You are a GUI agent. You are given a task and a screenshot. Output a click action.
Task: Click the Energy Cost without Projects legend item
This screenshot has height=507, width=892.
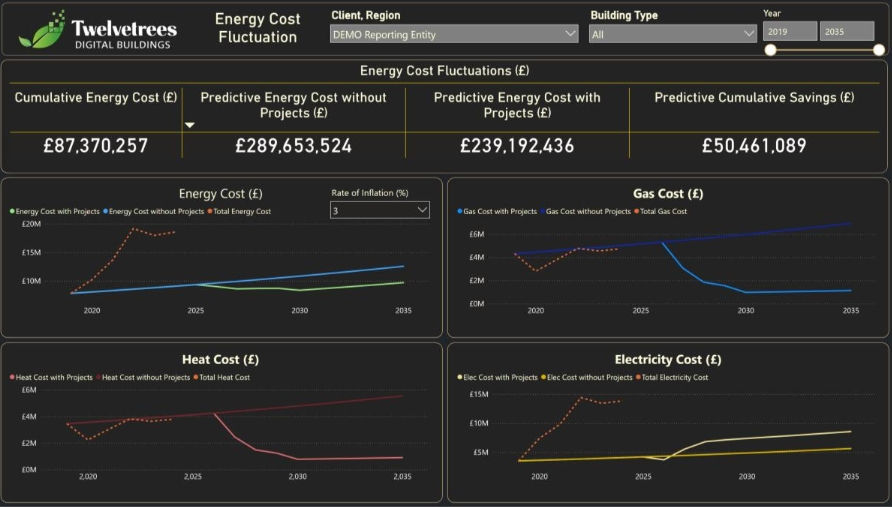click(x=154, y=211)
